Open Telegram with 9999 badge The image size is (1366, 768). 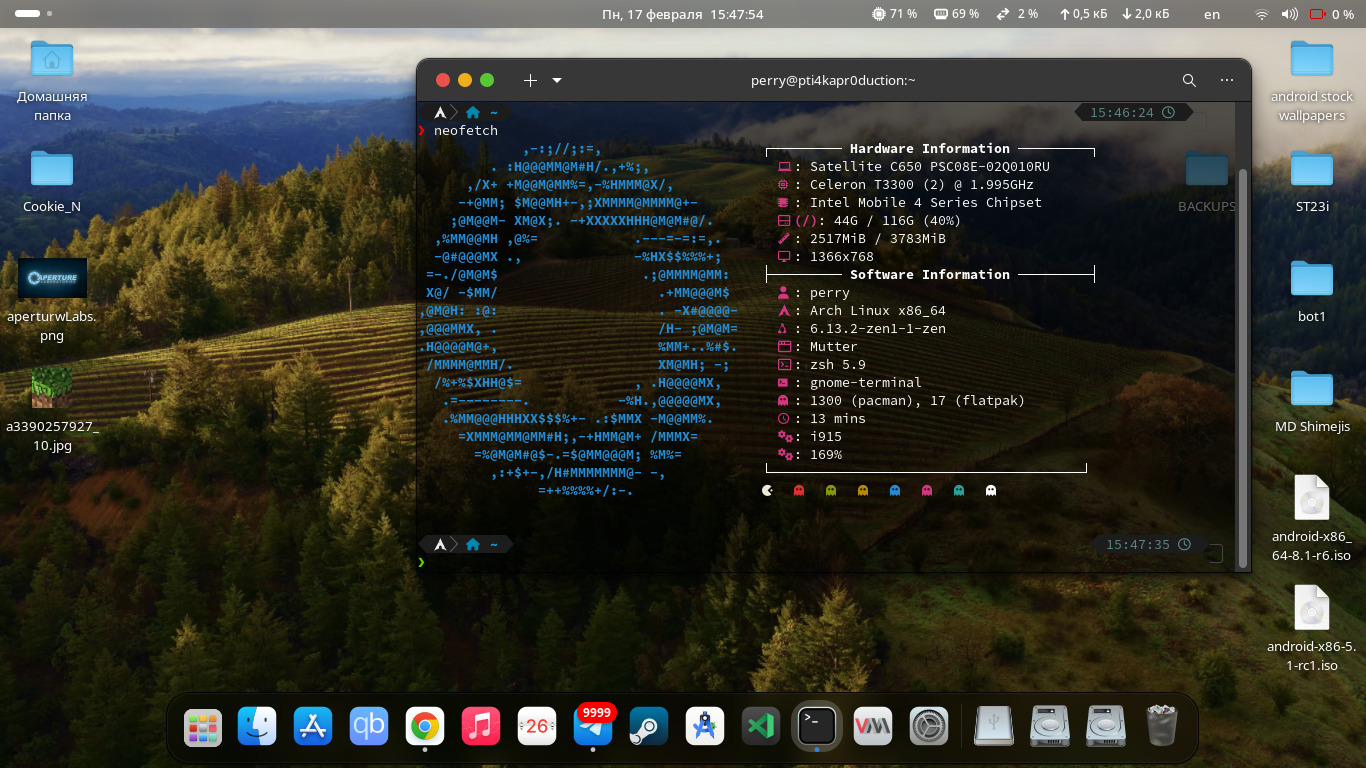tap(593, 727)
